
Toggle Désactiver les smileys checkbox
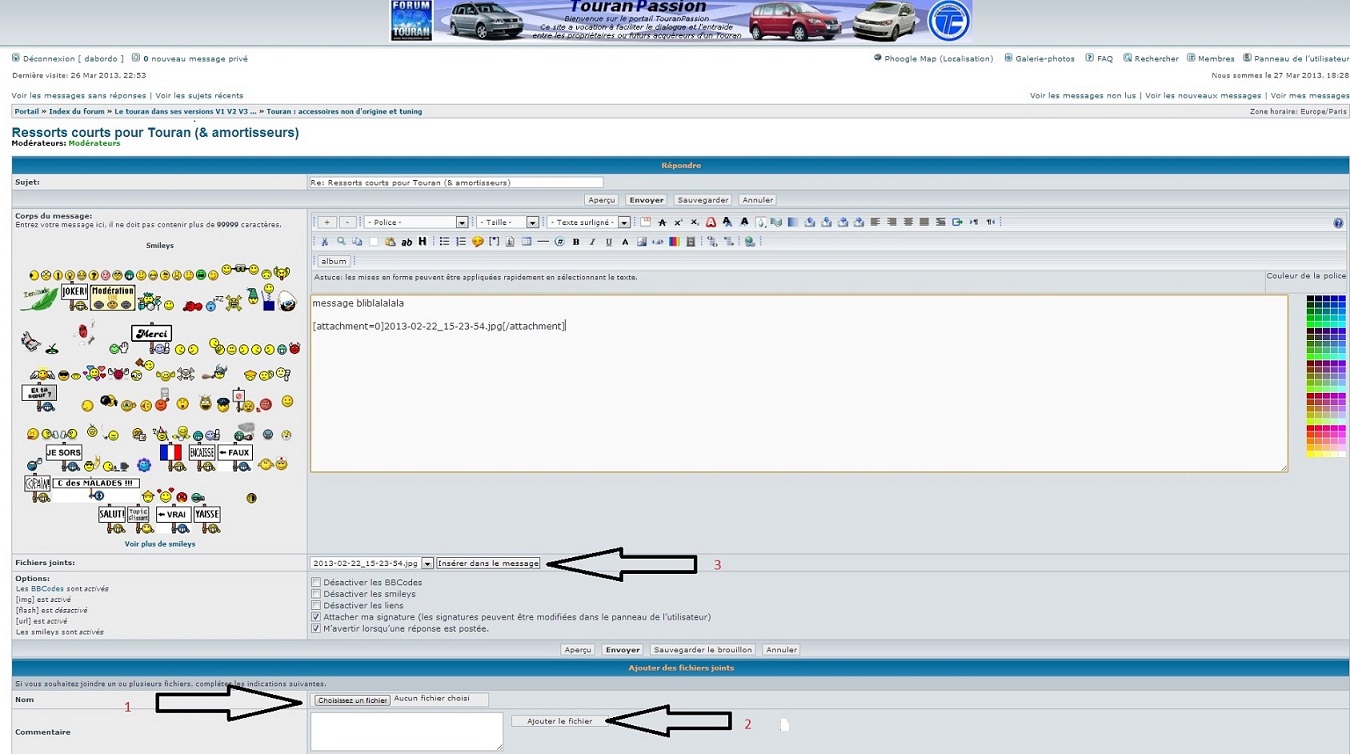tap(316, 594)
